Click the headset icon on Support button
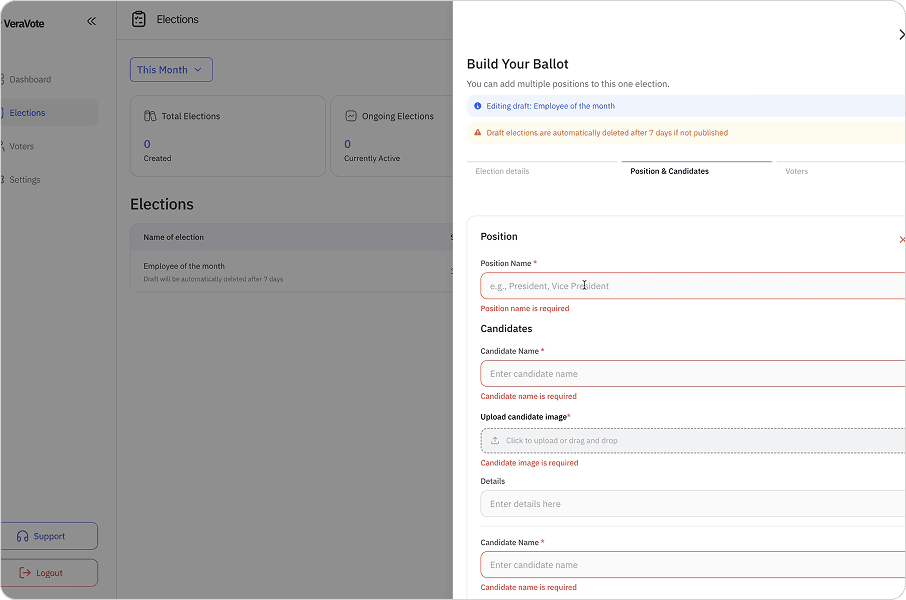This screenshot has height=600, width=906. point(23,536)
